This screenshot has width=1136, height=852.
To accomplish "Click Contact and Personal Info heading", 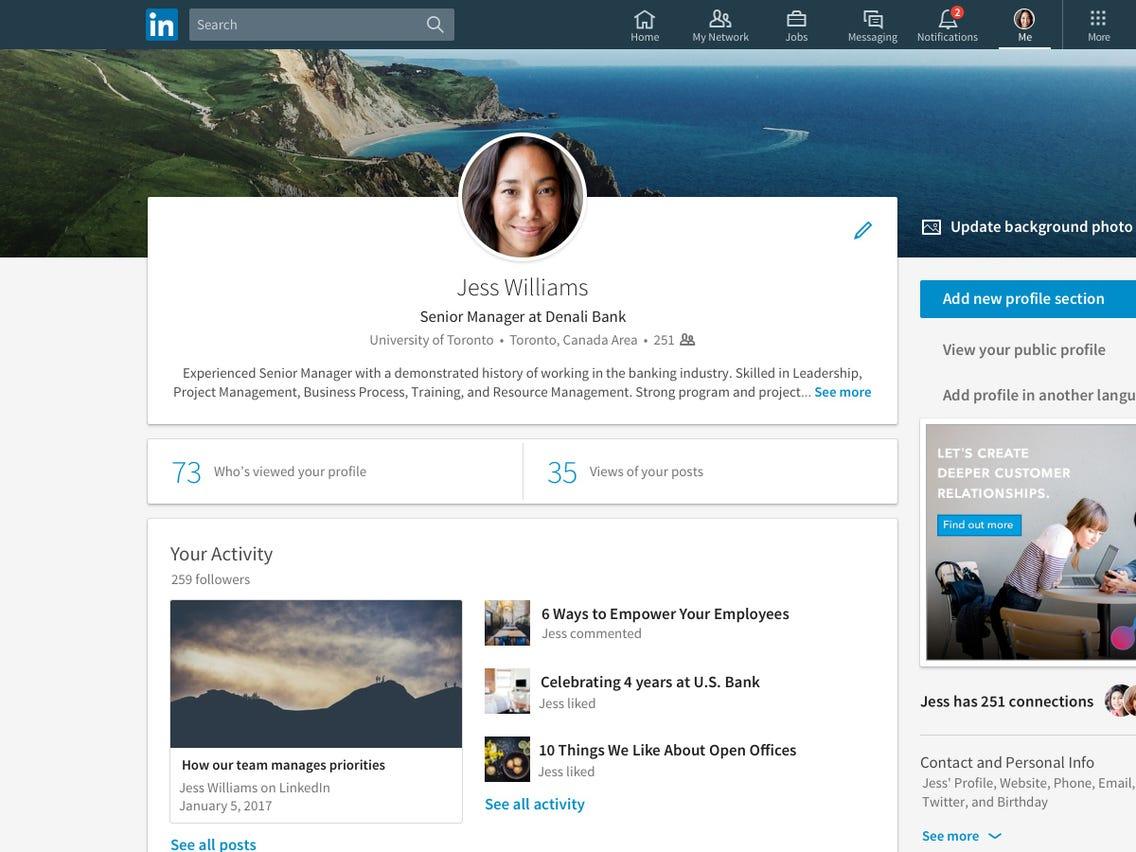I will point(1007,762).
